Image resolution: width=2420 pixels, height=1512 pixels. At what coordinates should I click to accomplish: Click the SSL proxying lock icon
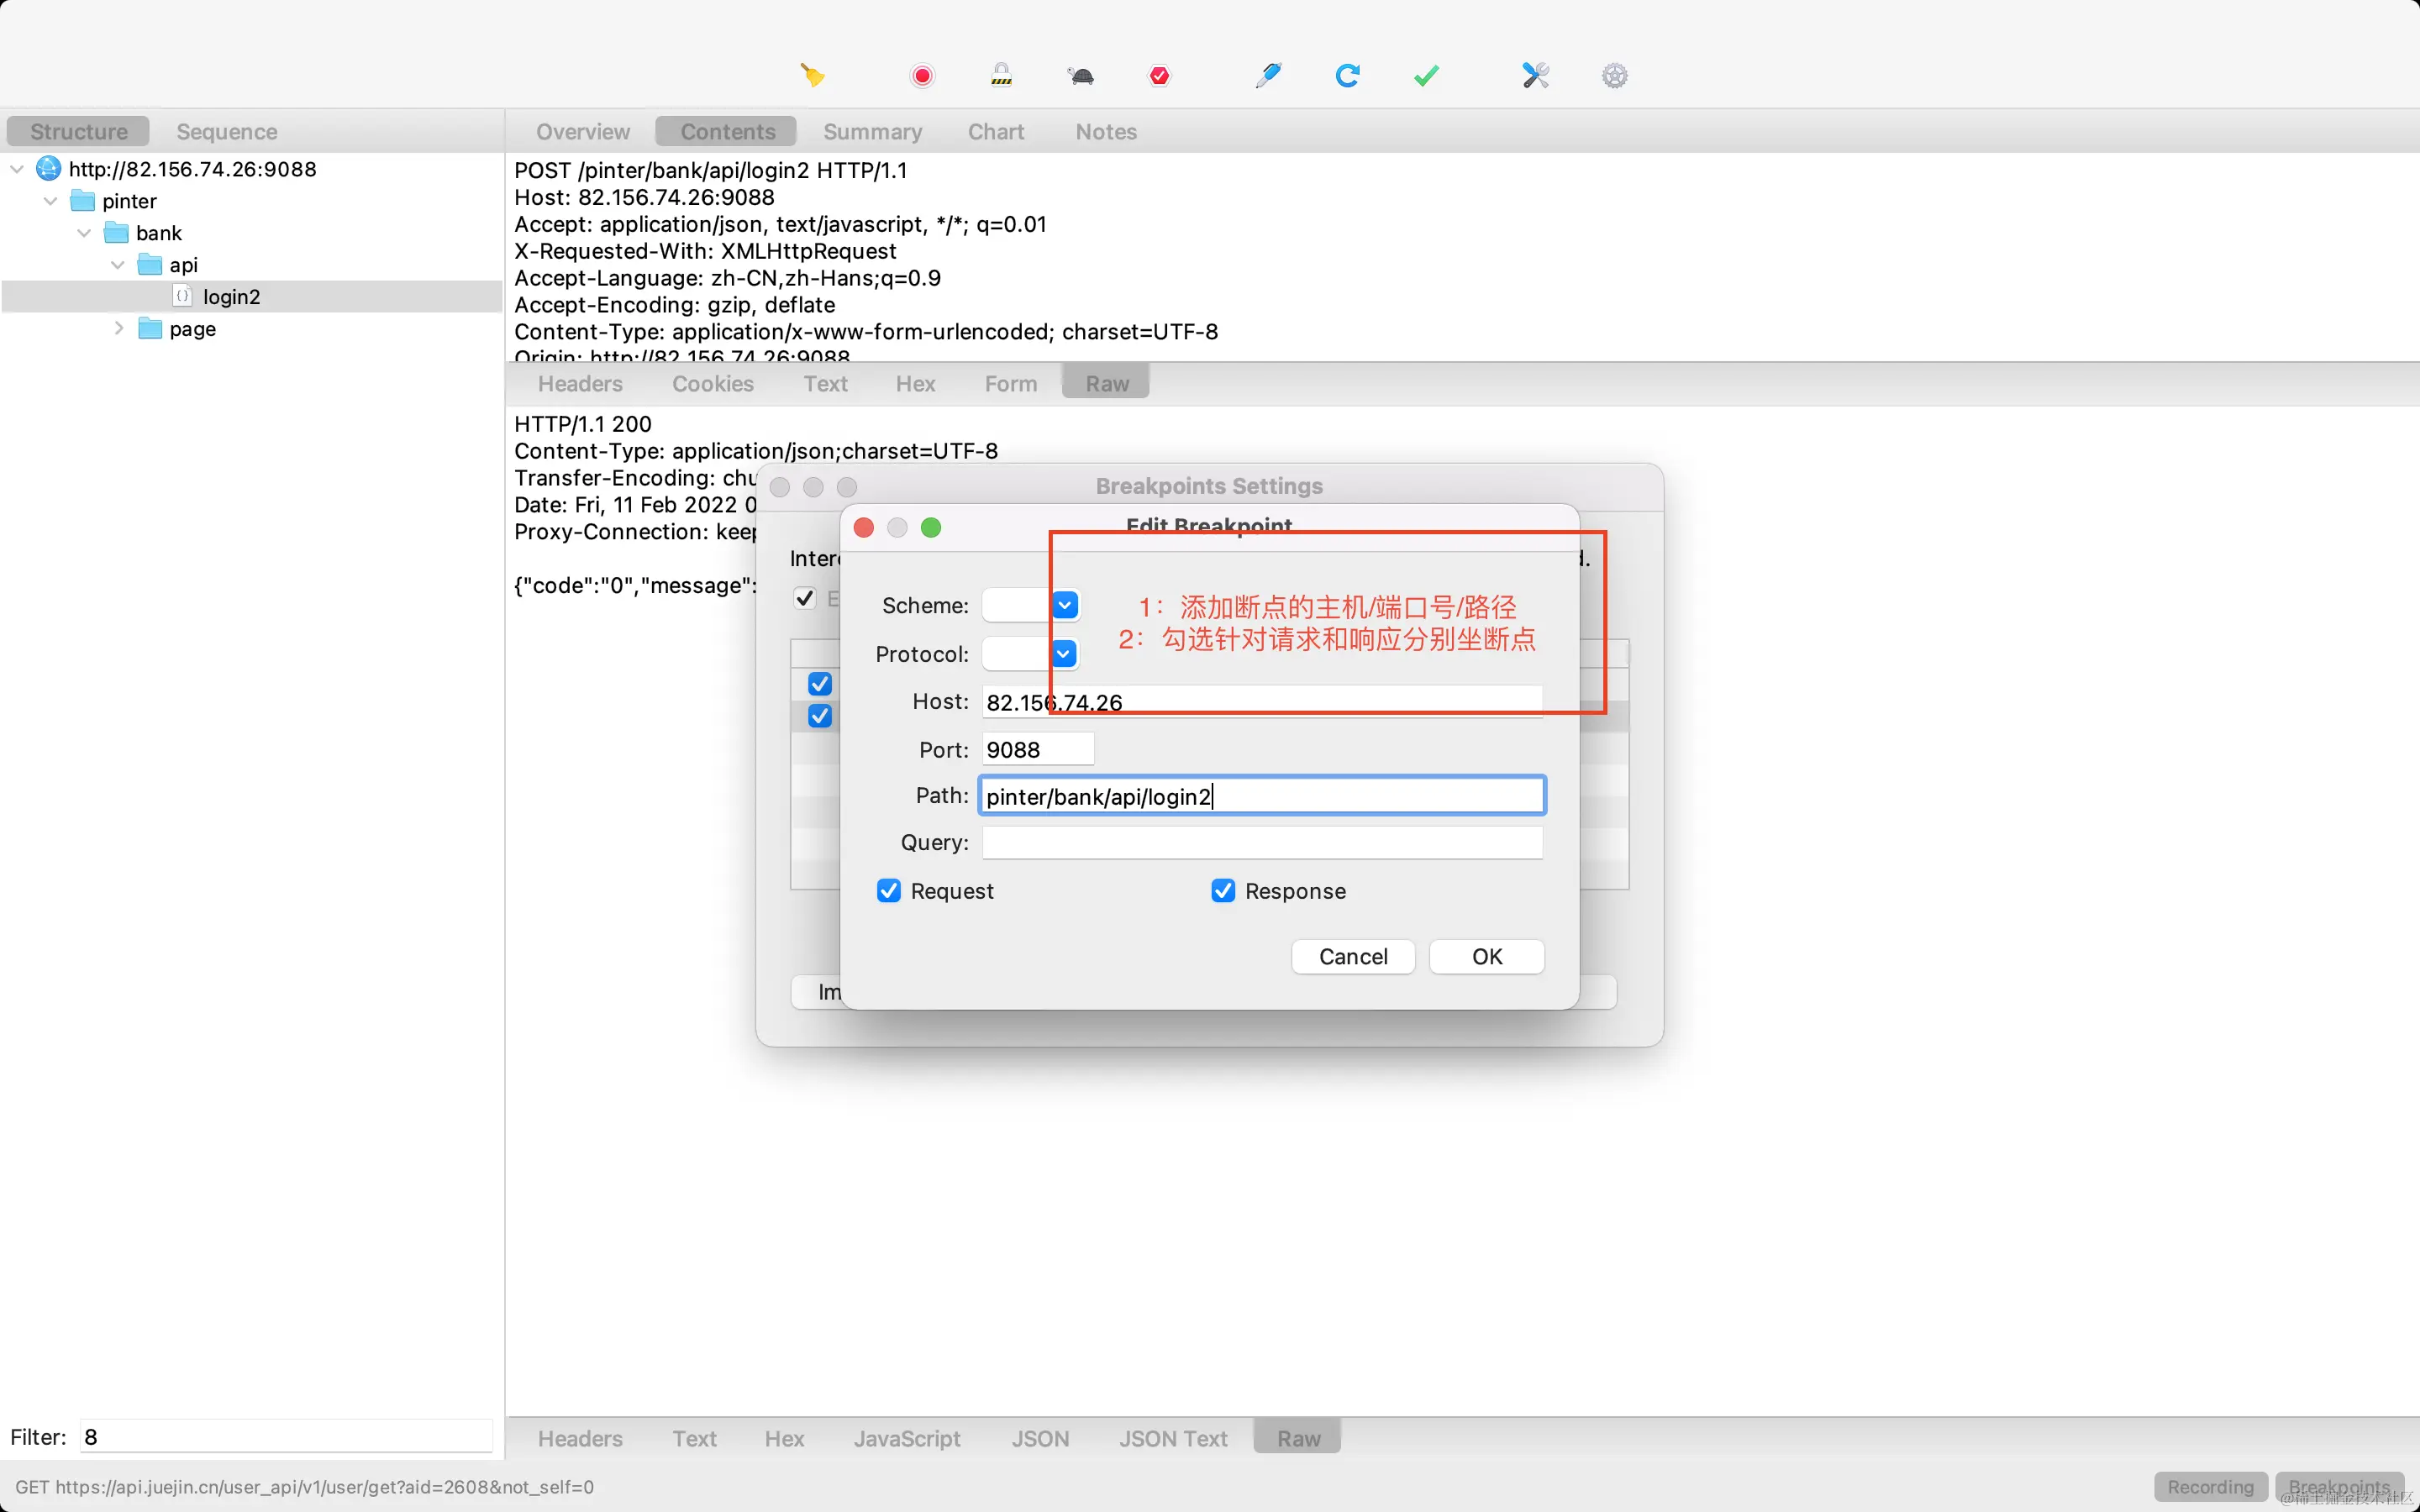click(x=1001, y=75)
